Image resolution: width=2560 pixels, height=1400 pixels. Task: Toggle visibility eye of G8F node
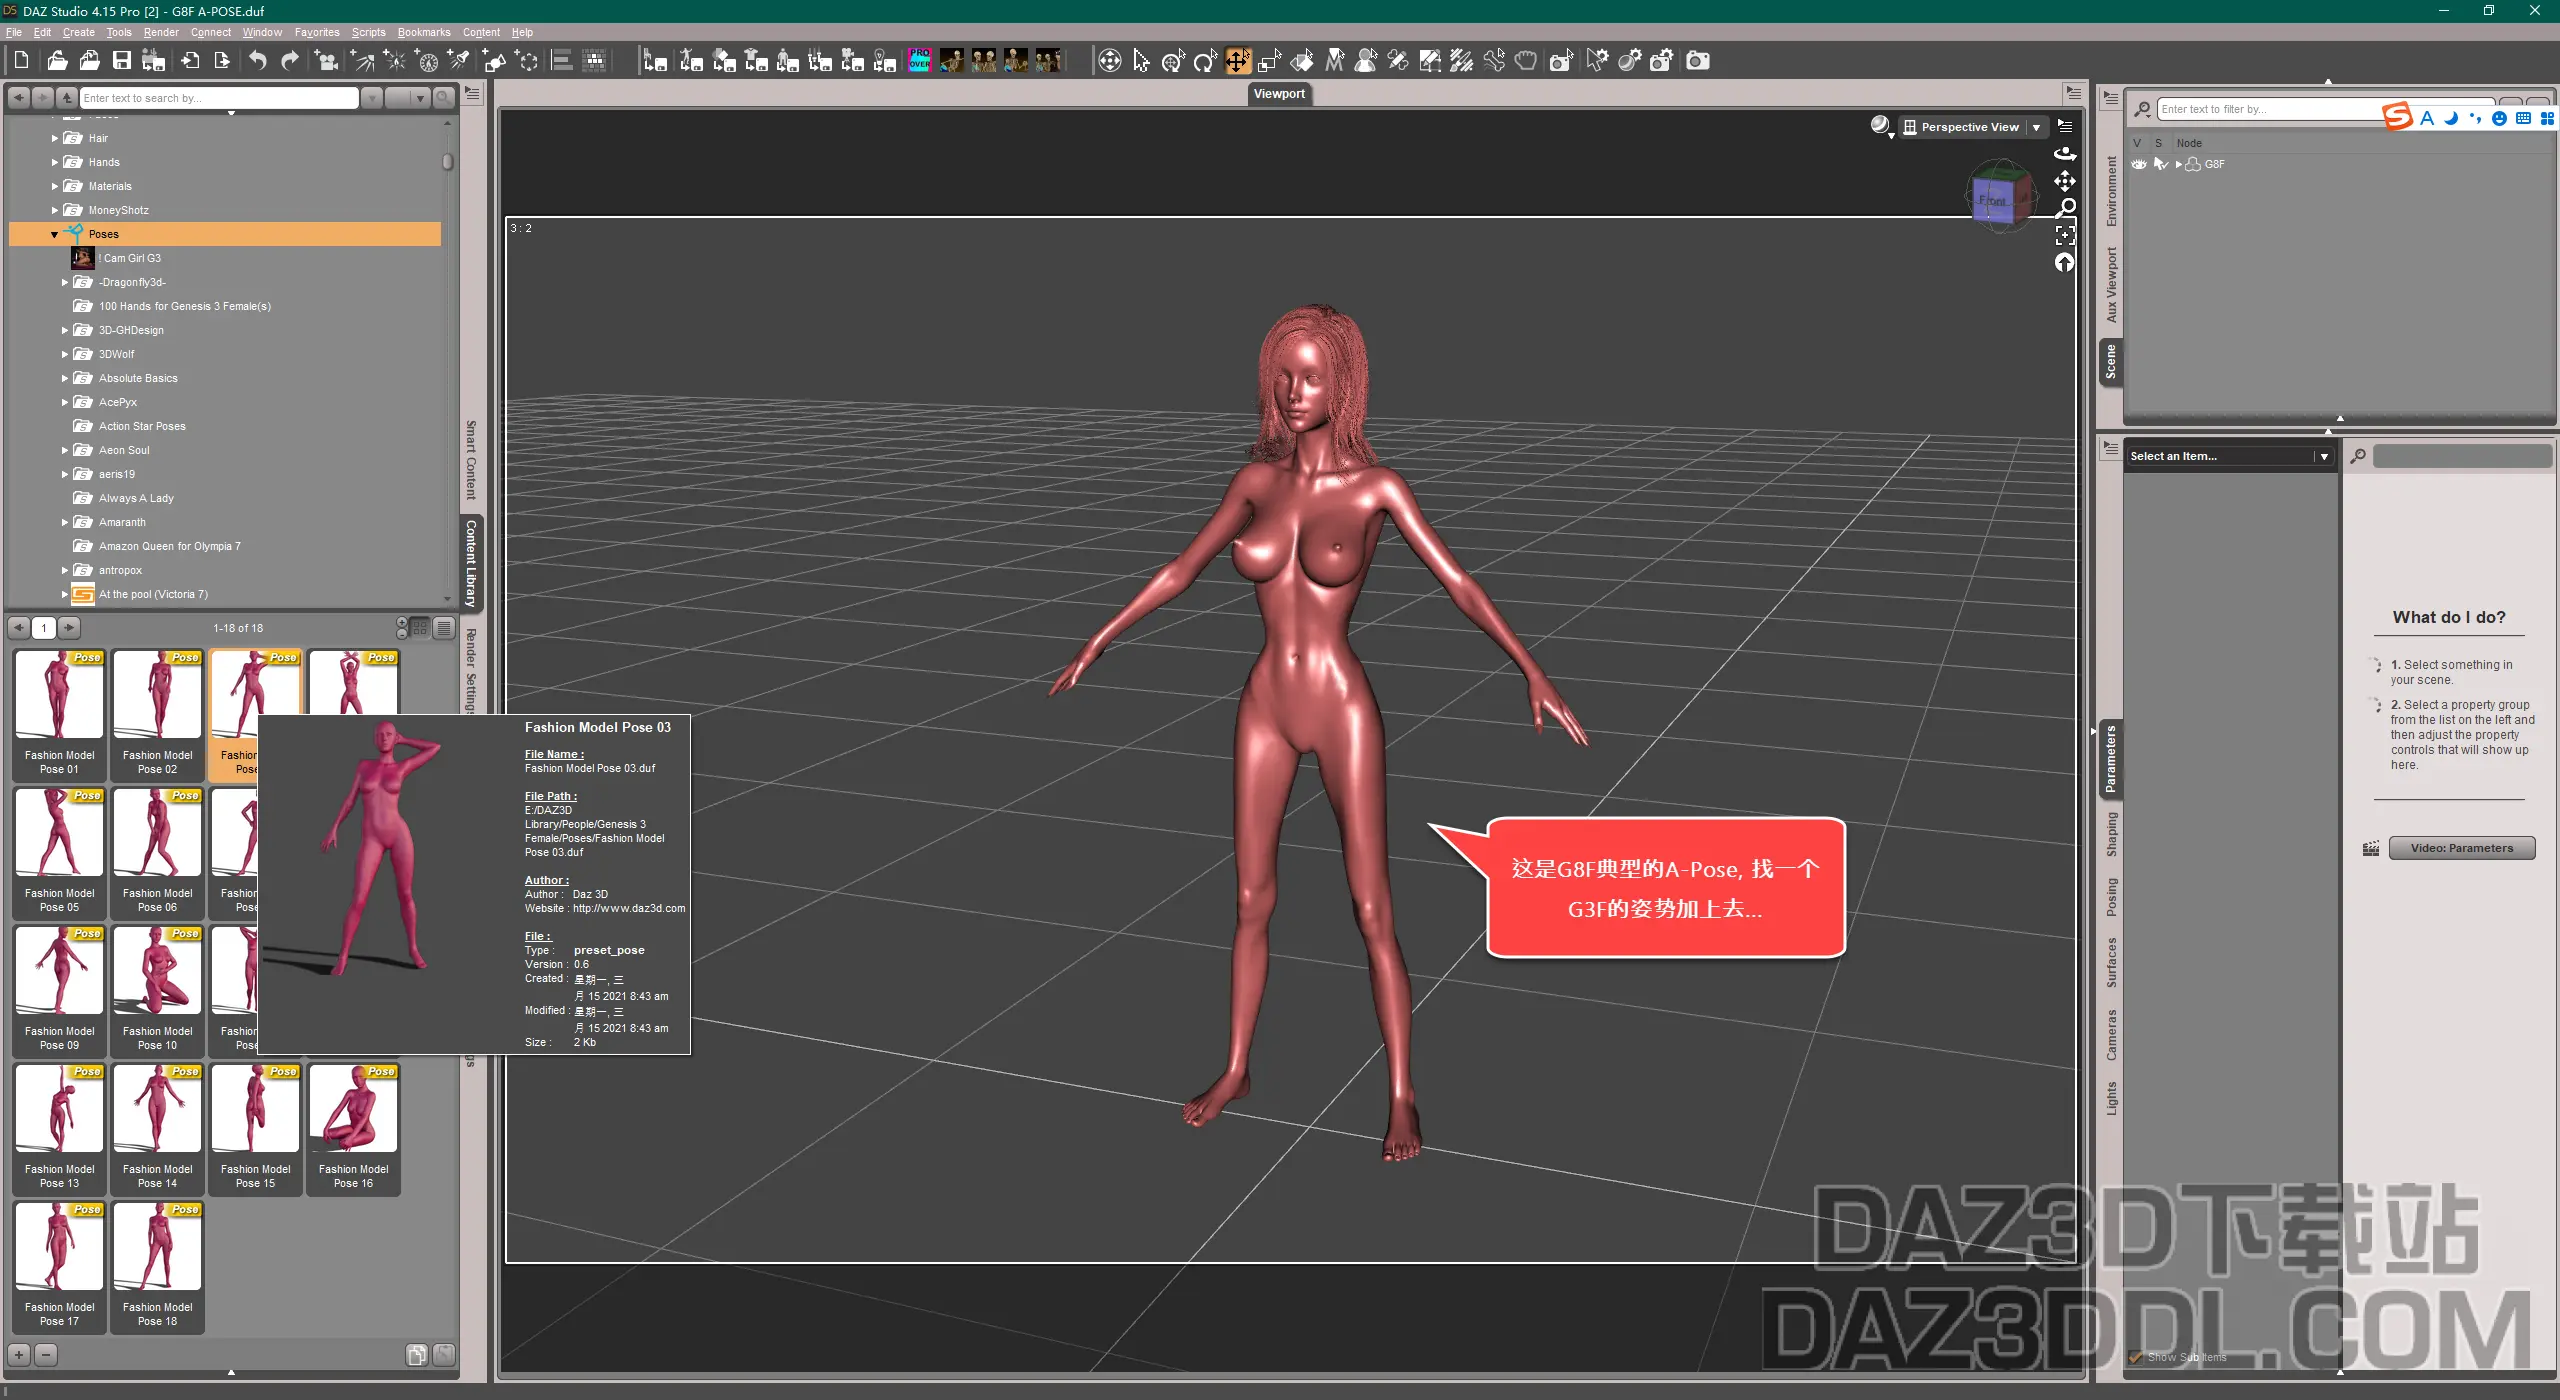tap(2138, 164)
